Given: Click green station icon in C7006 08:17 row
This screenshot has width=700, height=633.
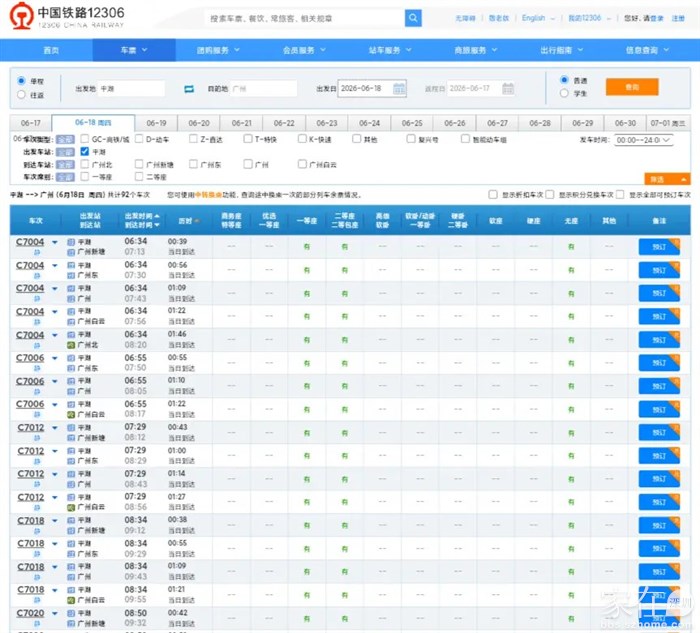Looking at the screenshot, I should (71, 415).
